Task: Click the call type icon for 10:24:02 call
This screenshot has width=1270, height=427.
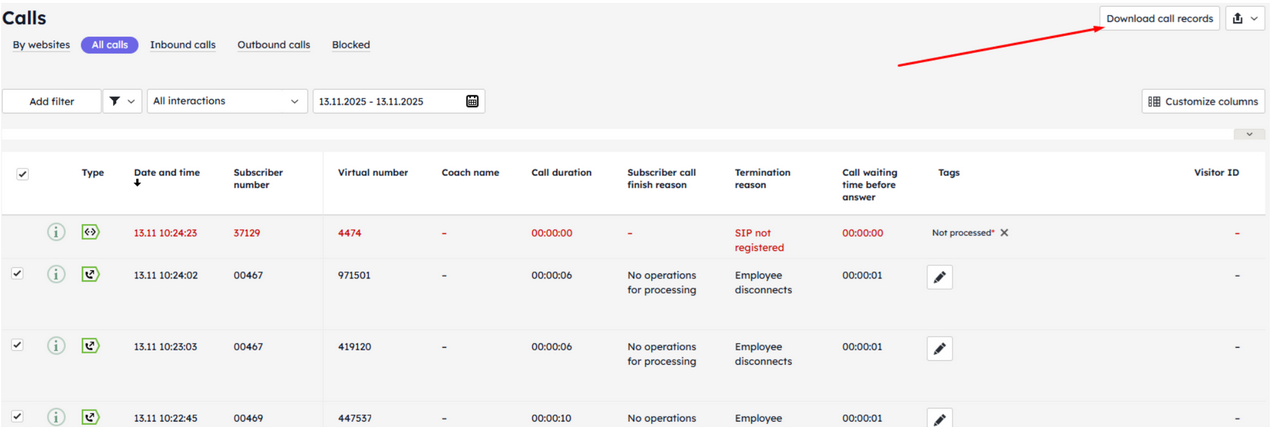Action: point(91,274)
